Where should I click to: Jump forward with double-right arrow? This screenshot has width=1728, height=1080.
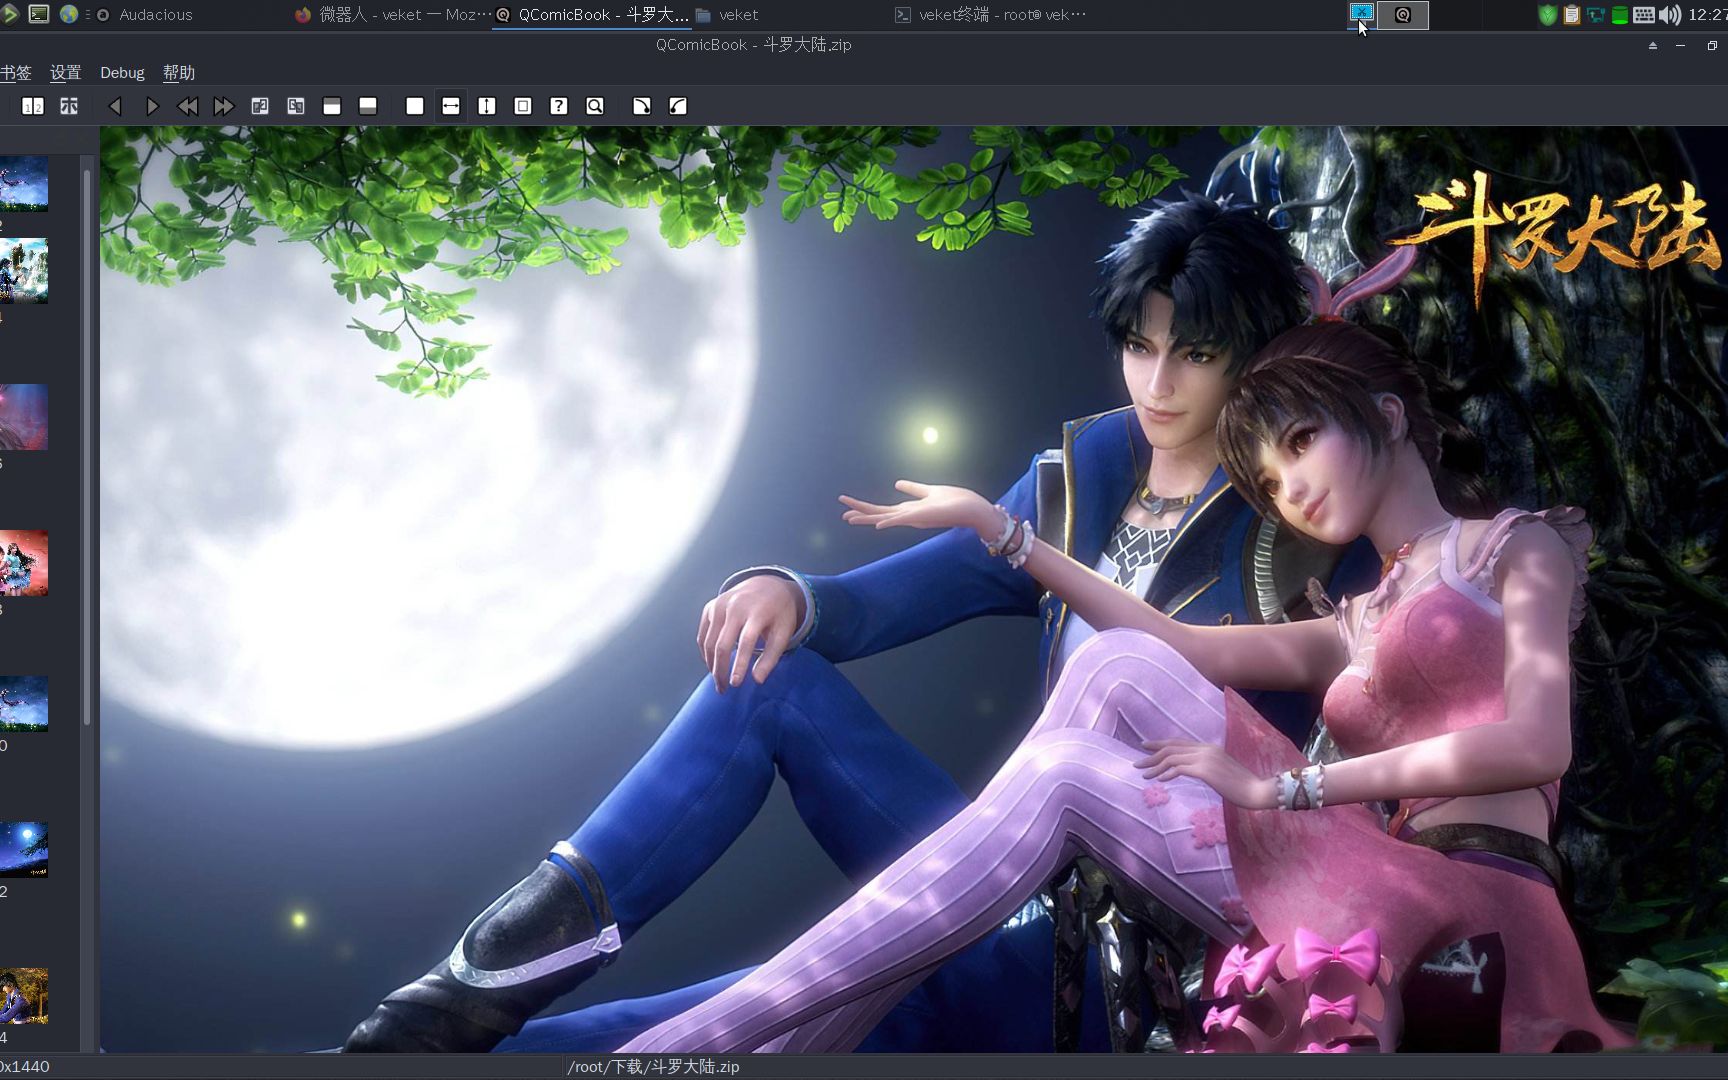(223, 106)
